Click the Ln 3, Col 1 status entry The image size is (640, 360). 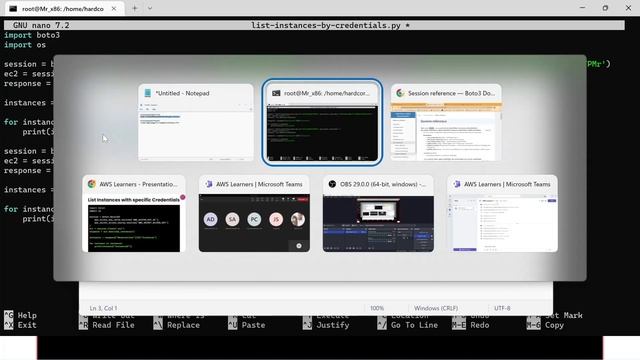click(103, 308)
